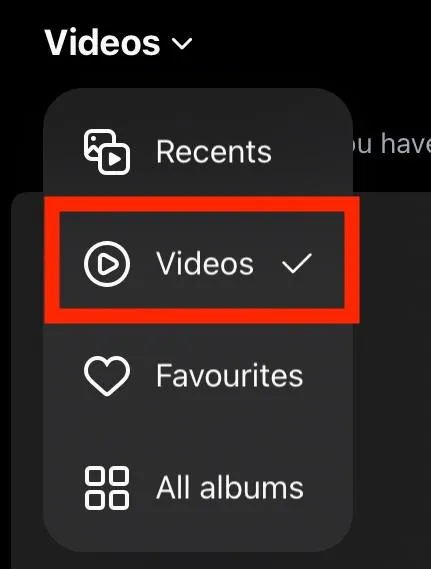
Task: Click the gap between Favourites and All albums rows
Action: pyautogui.click(x=198, y=432)
